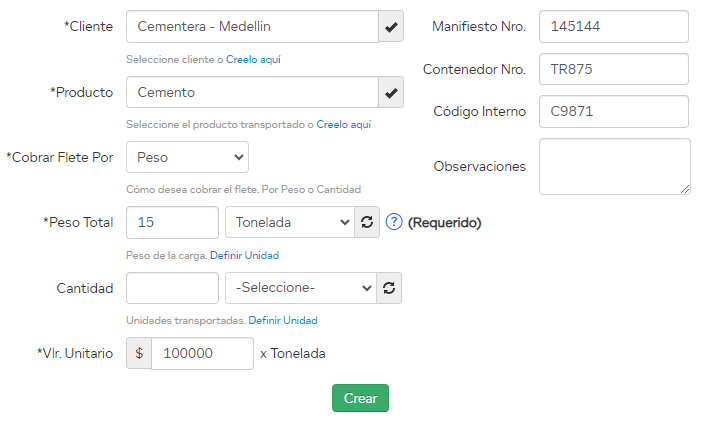The height and width of the screenshot is (424, 716).
Task: Click the dollar sign prefix of Vlr. Unitario
Action: (139, 353)
